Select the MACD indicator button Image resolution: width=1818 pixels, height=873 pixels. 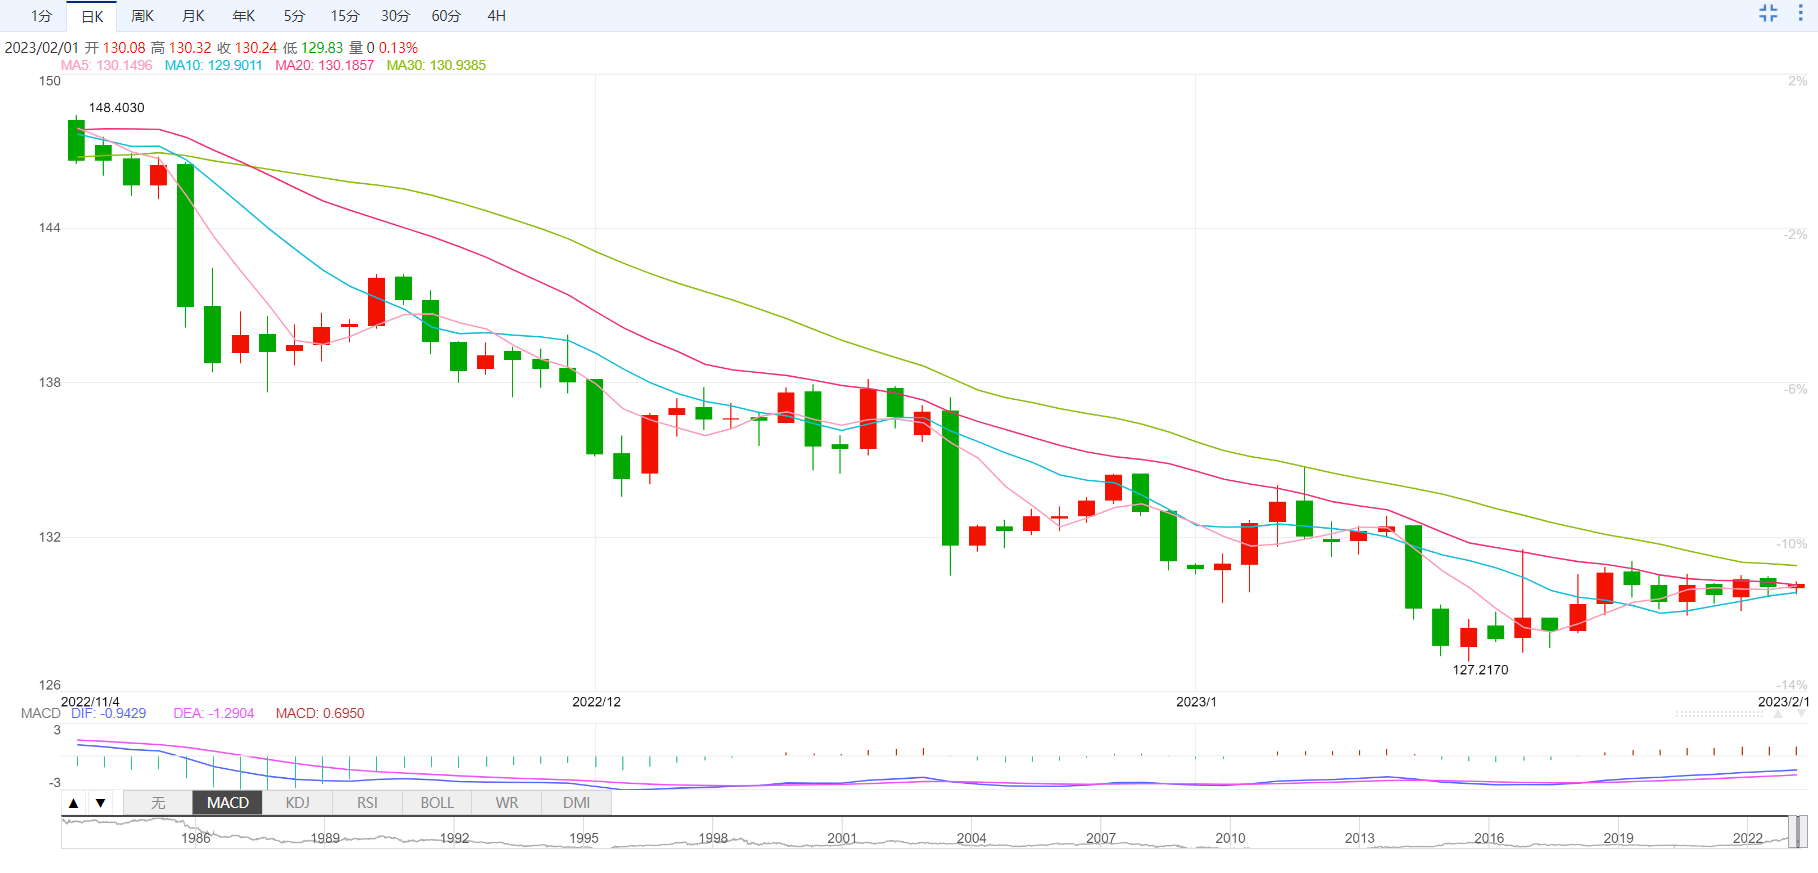(x=227, y=802)
